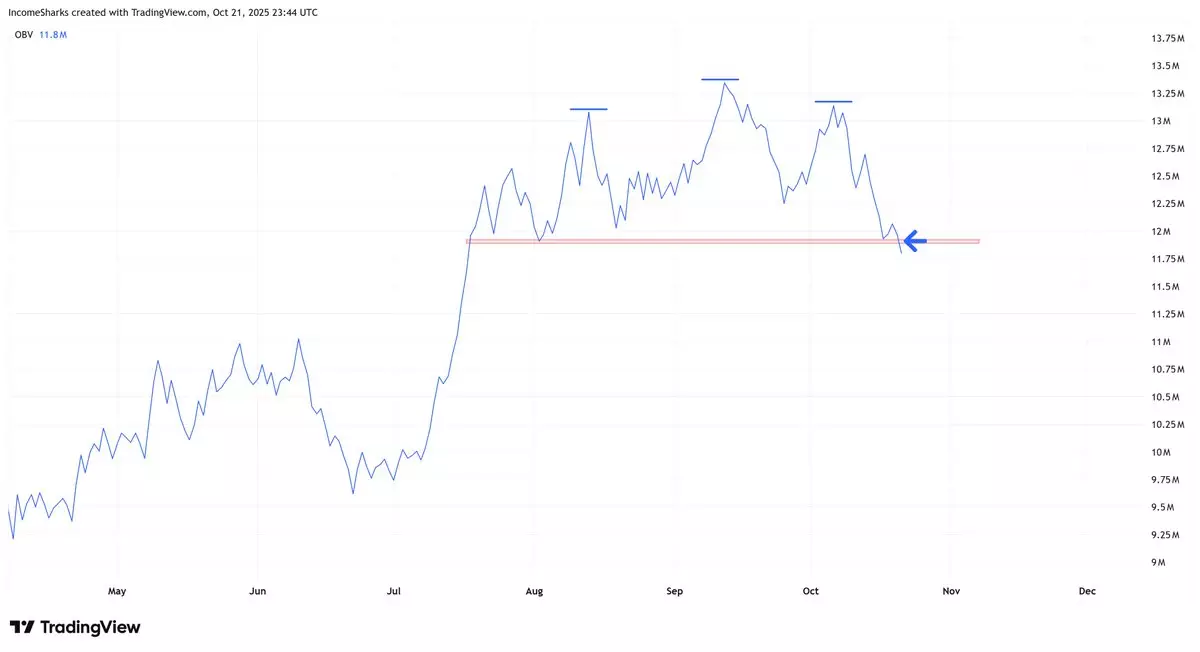Click the TradingView logo icon

(22, 627)
